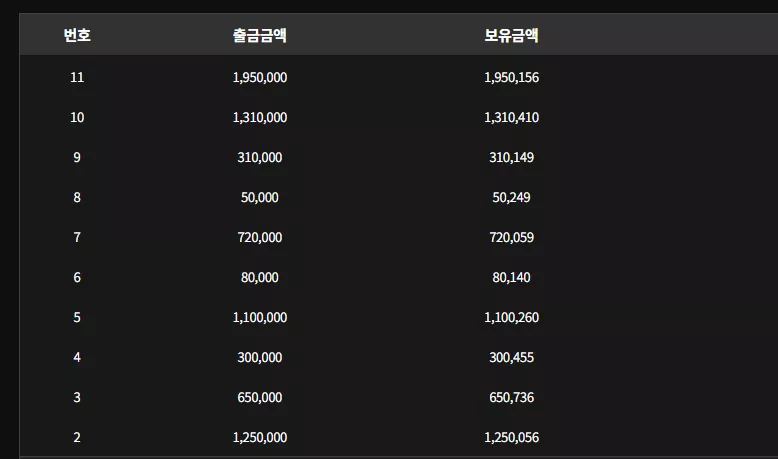Screen dimensions: 778x459
Task: Click balance value 1,250,056
Action: click(511, 438)
